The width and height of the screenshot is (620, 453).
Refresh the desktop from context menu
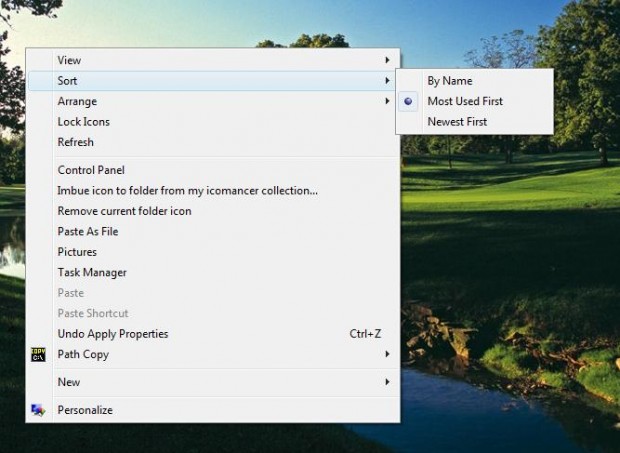click(75, 142)
